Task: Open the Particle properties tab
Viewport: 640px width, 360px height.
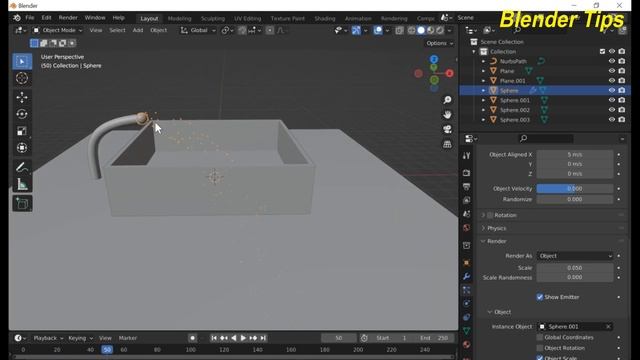Action: pos(467,290)
